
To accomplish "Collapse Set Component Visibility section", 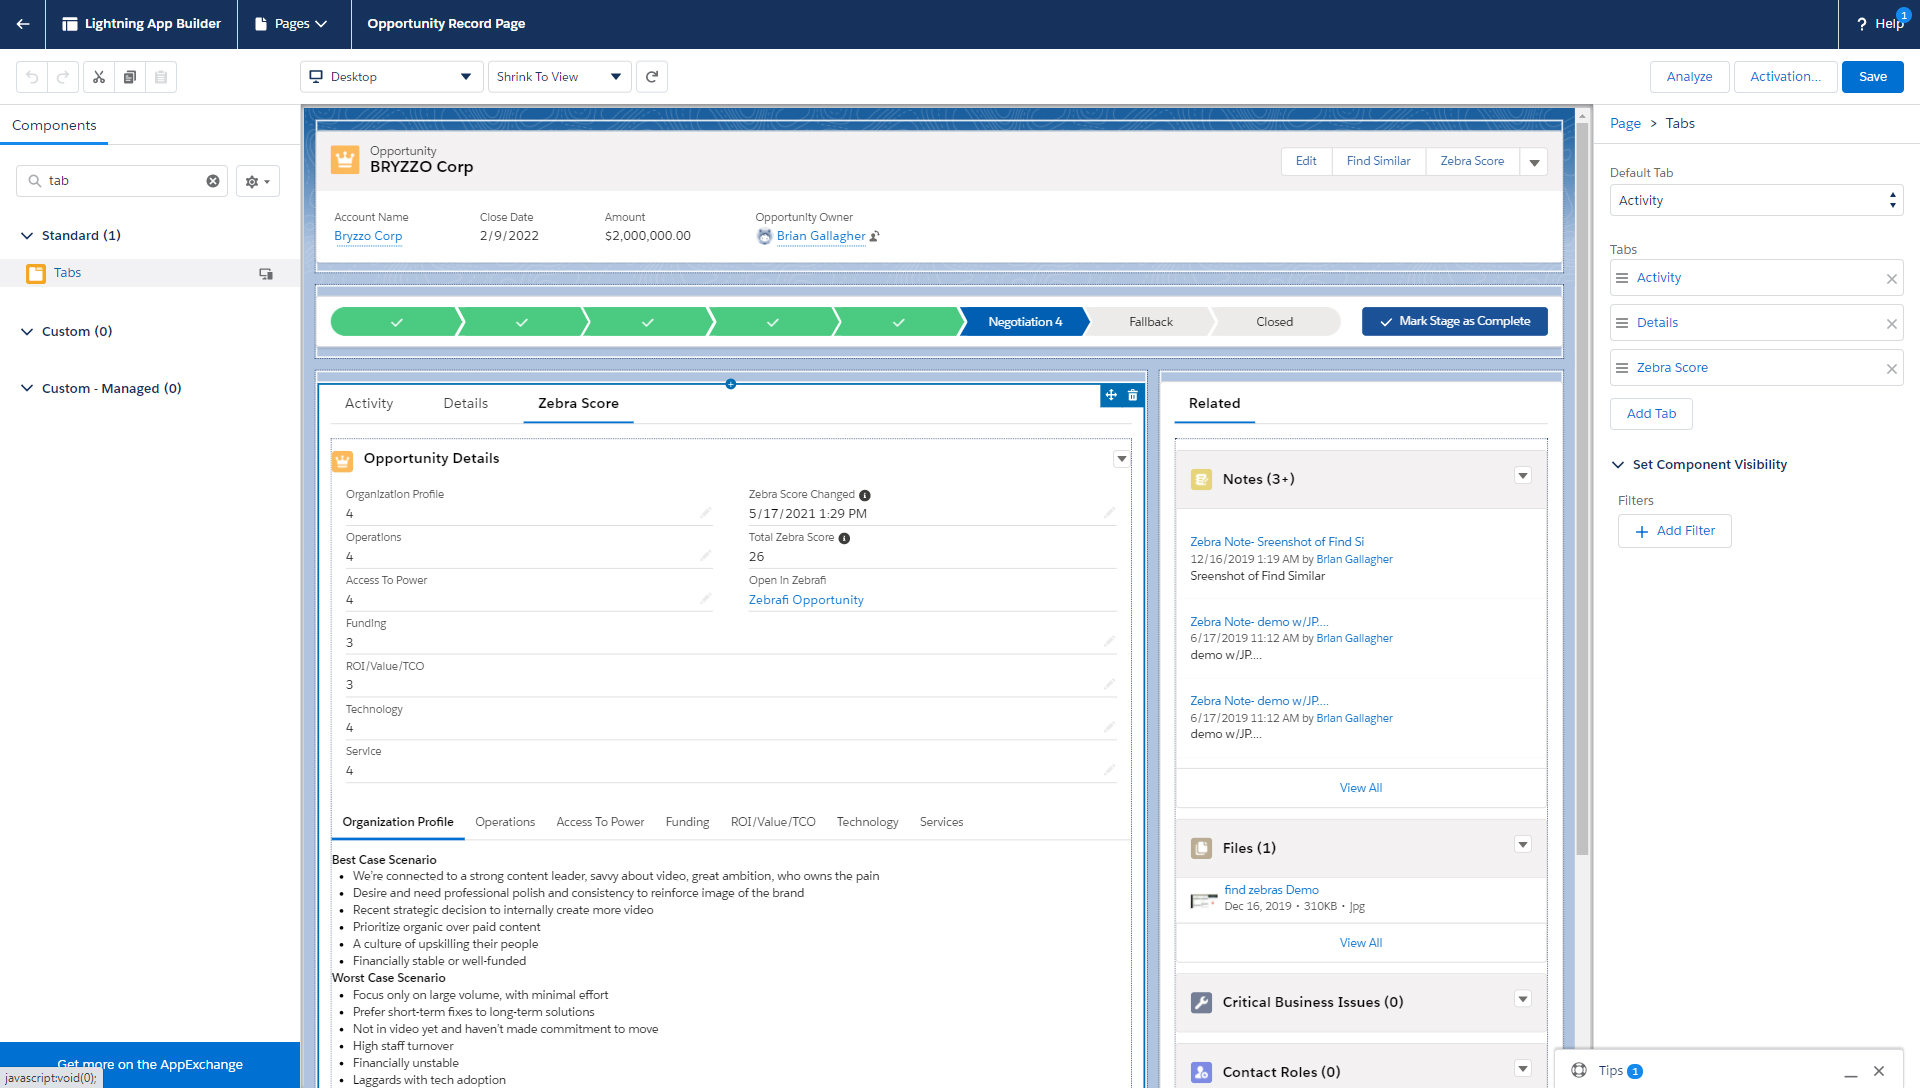I will [1618, 465].
